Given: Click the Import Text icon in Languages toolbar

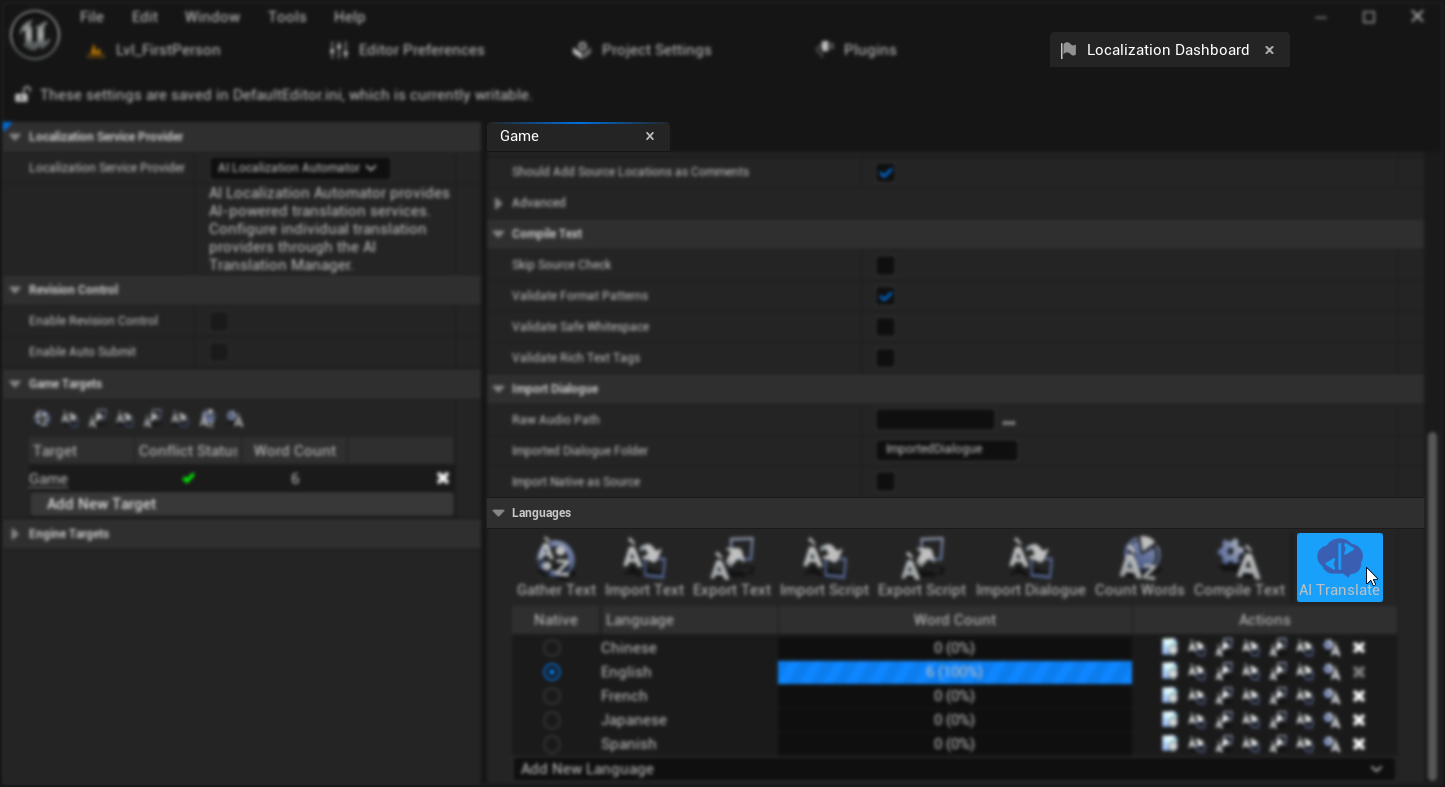Looking at the screenshot, I should (645, 558).
